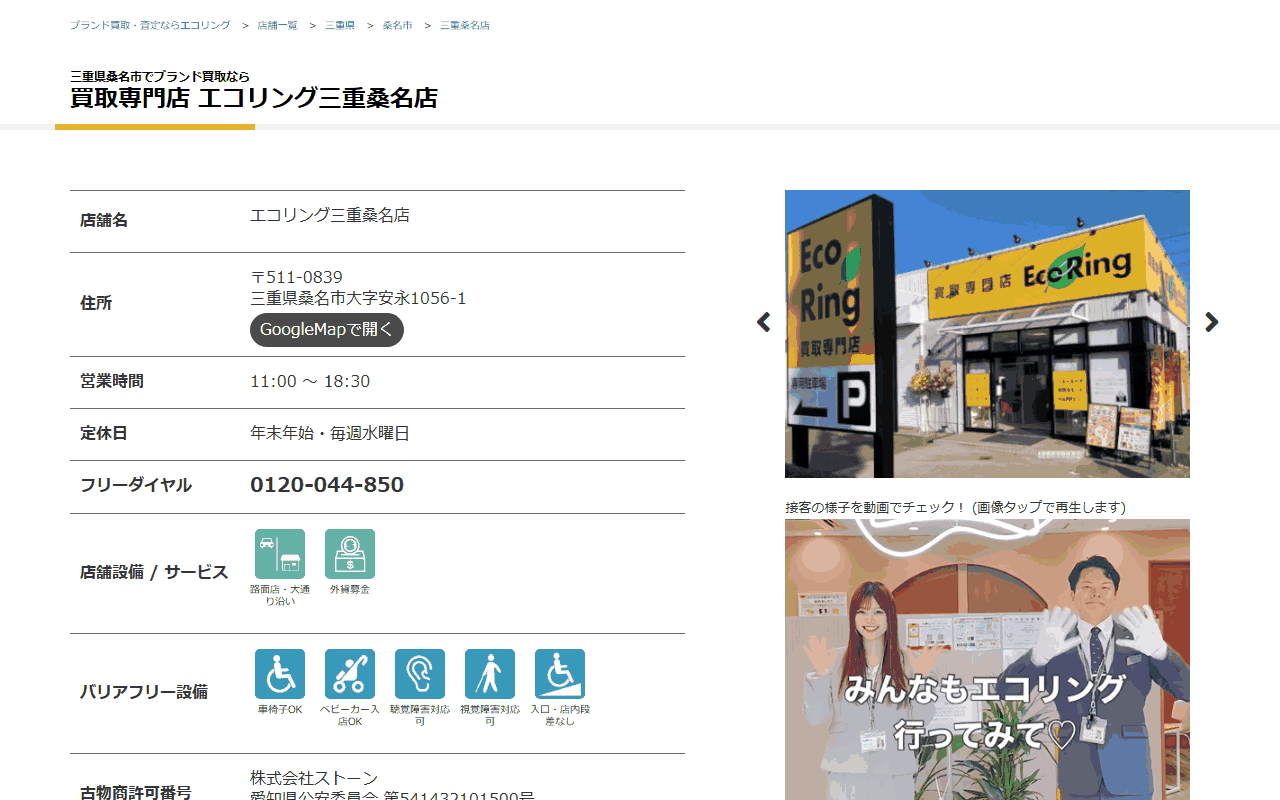Click the company name 株式会社ストーン
The height and width of the screenshot is (800, 1280).
pos(314,778)
